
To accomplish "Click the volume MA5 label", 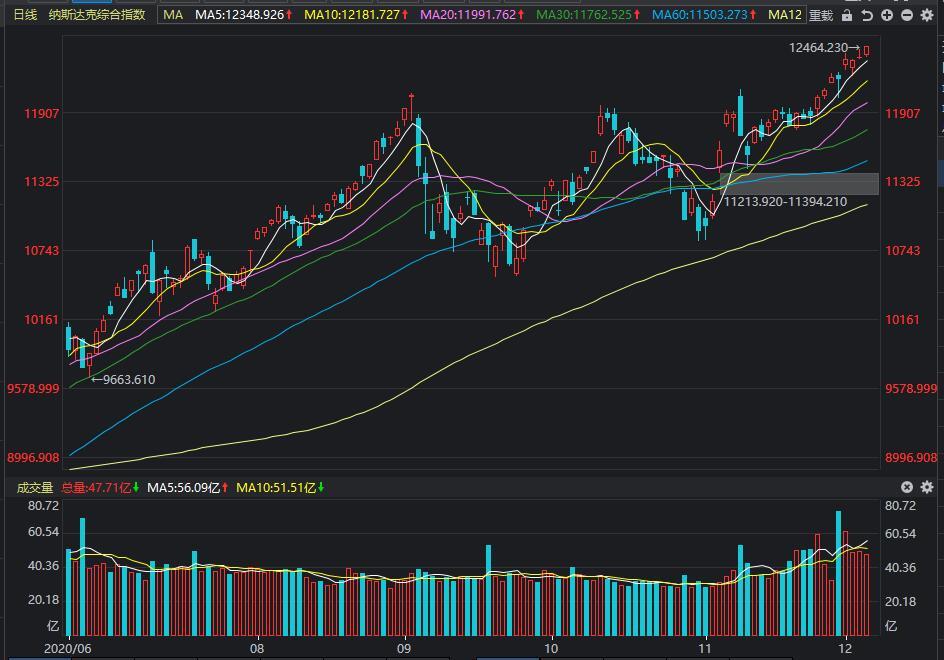I will point(188,487).
